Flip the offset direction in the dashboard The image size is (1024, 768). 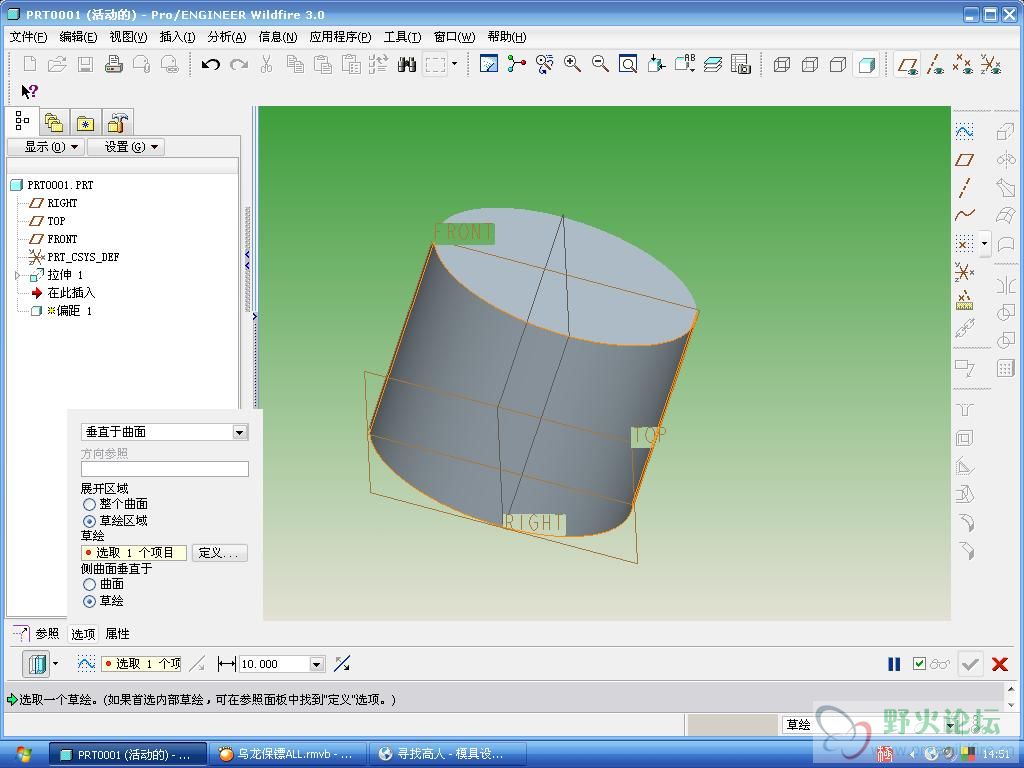[342, 664]
